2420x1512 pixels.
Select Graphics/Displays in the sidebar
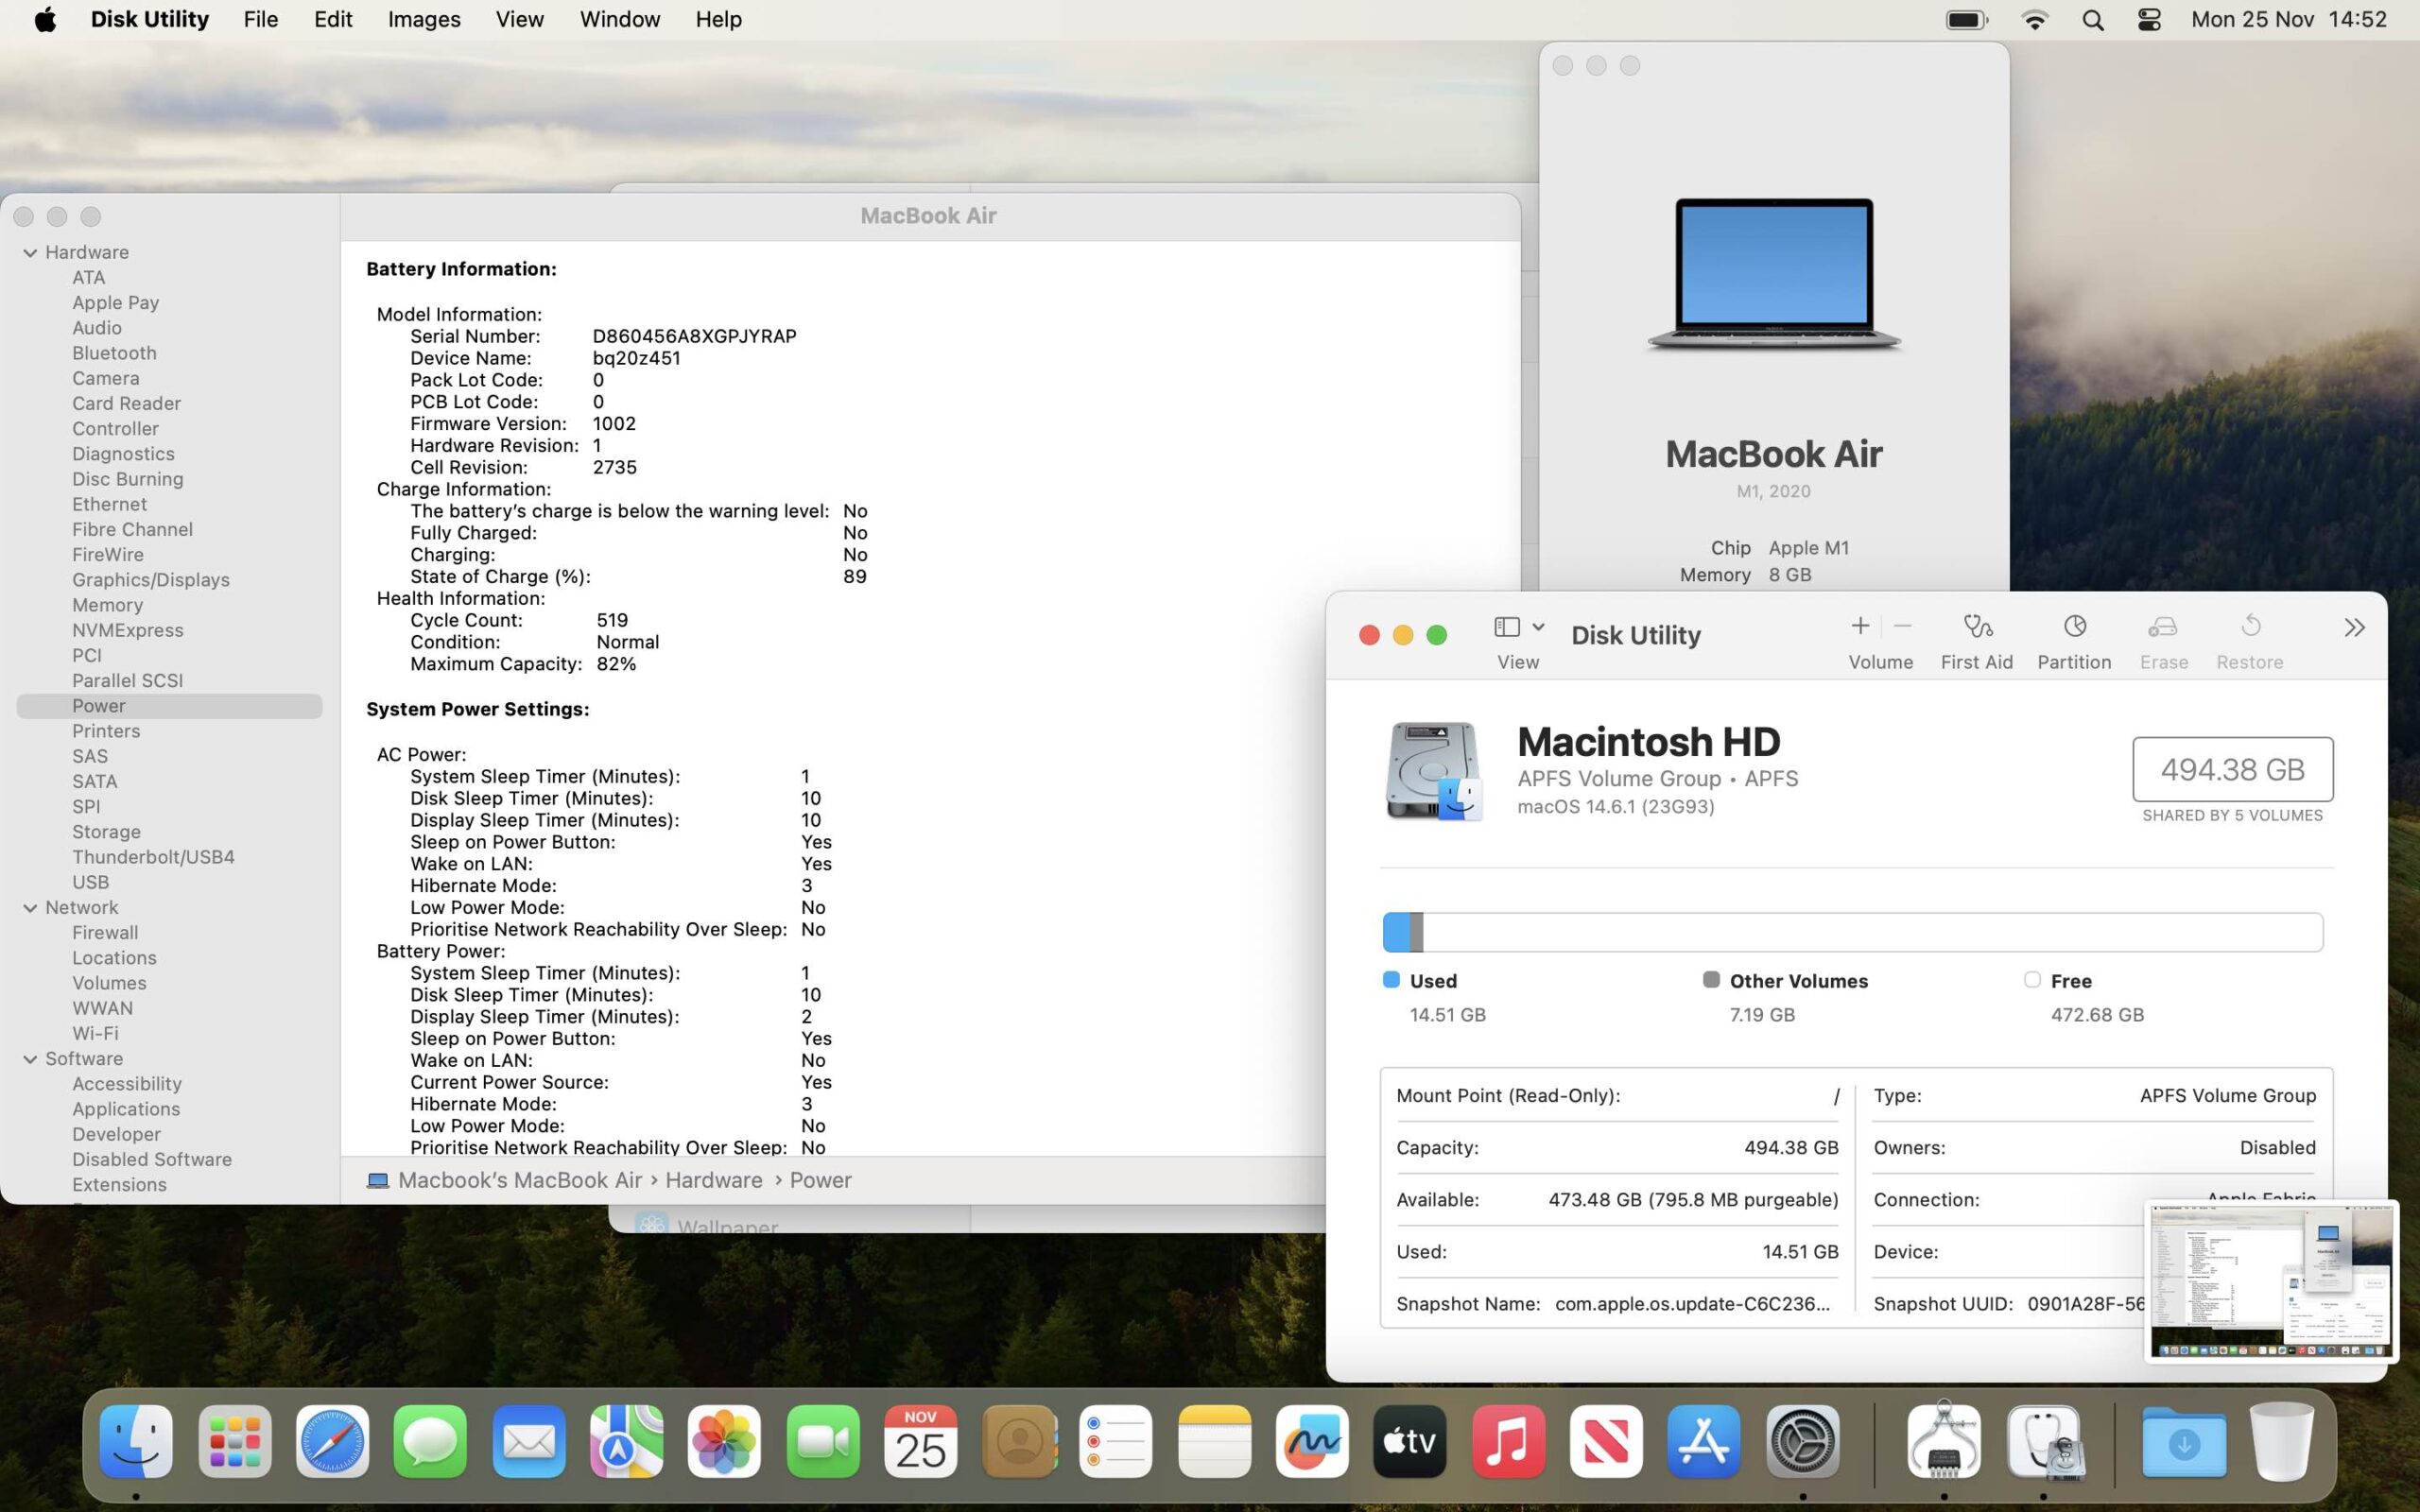pyautogui.click(x=151, y=580)
